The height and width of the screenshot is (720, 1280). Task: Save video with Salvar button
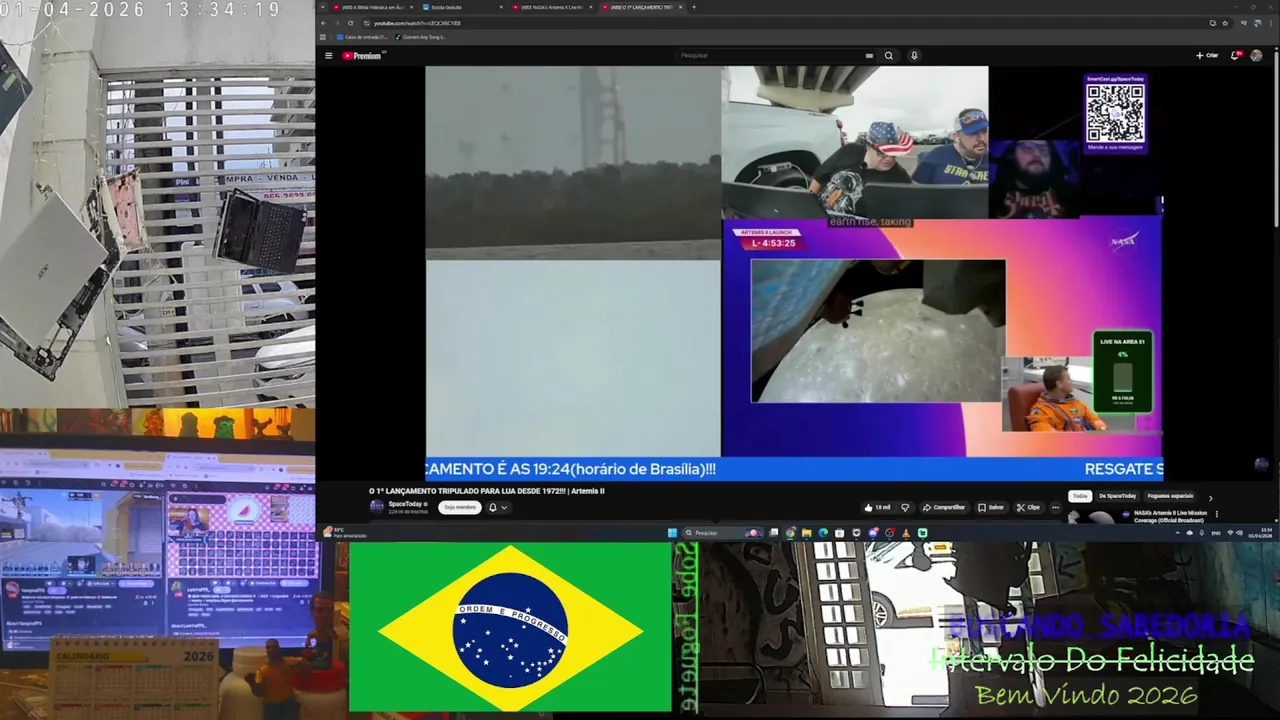[x=991, y=507]
